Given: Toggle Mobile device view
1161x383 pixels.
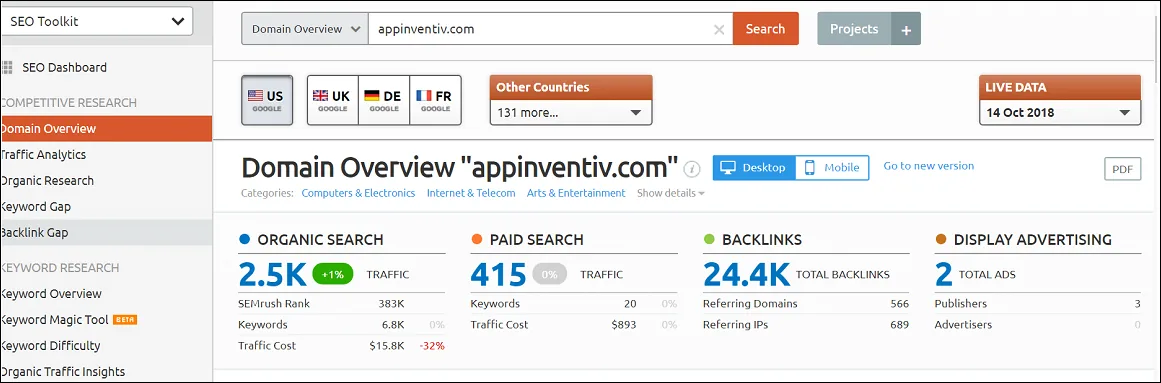Looking at the screenshot, I should [832, 167].
